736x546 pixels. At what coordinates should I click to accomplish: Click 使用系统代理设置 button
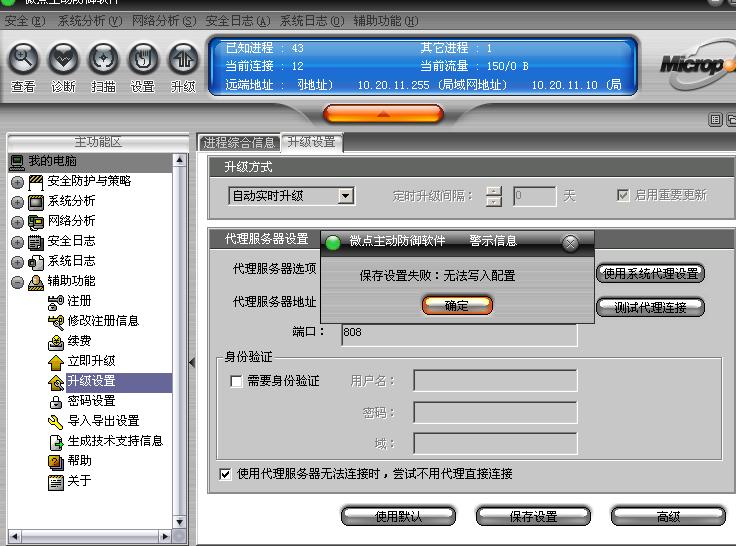tap(651, 274)
